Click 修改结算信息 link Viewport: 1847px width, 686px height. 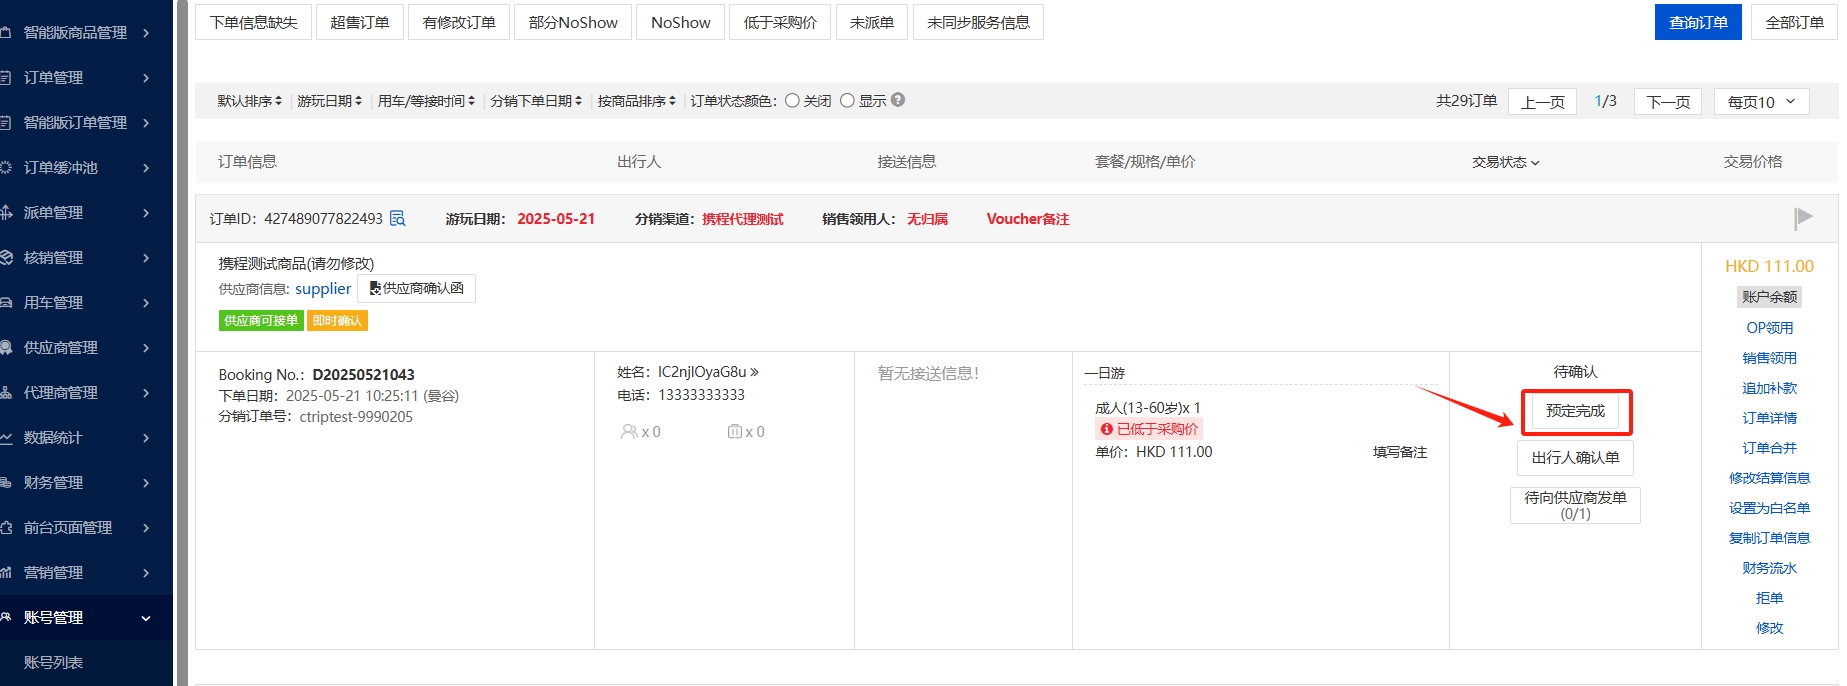[1769, 478]
